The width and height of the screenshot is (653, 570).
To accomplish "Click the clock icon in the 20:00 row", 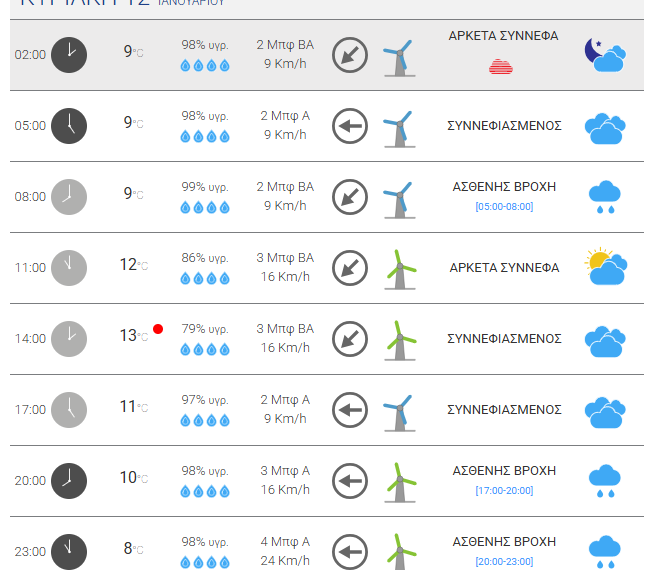I will coord(69,480).
